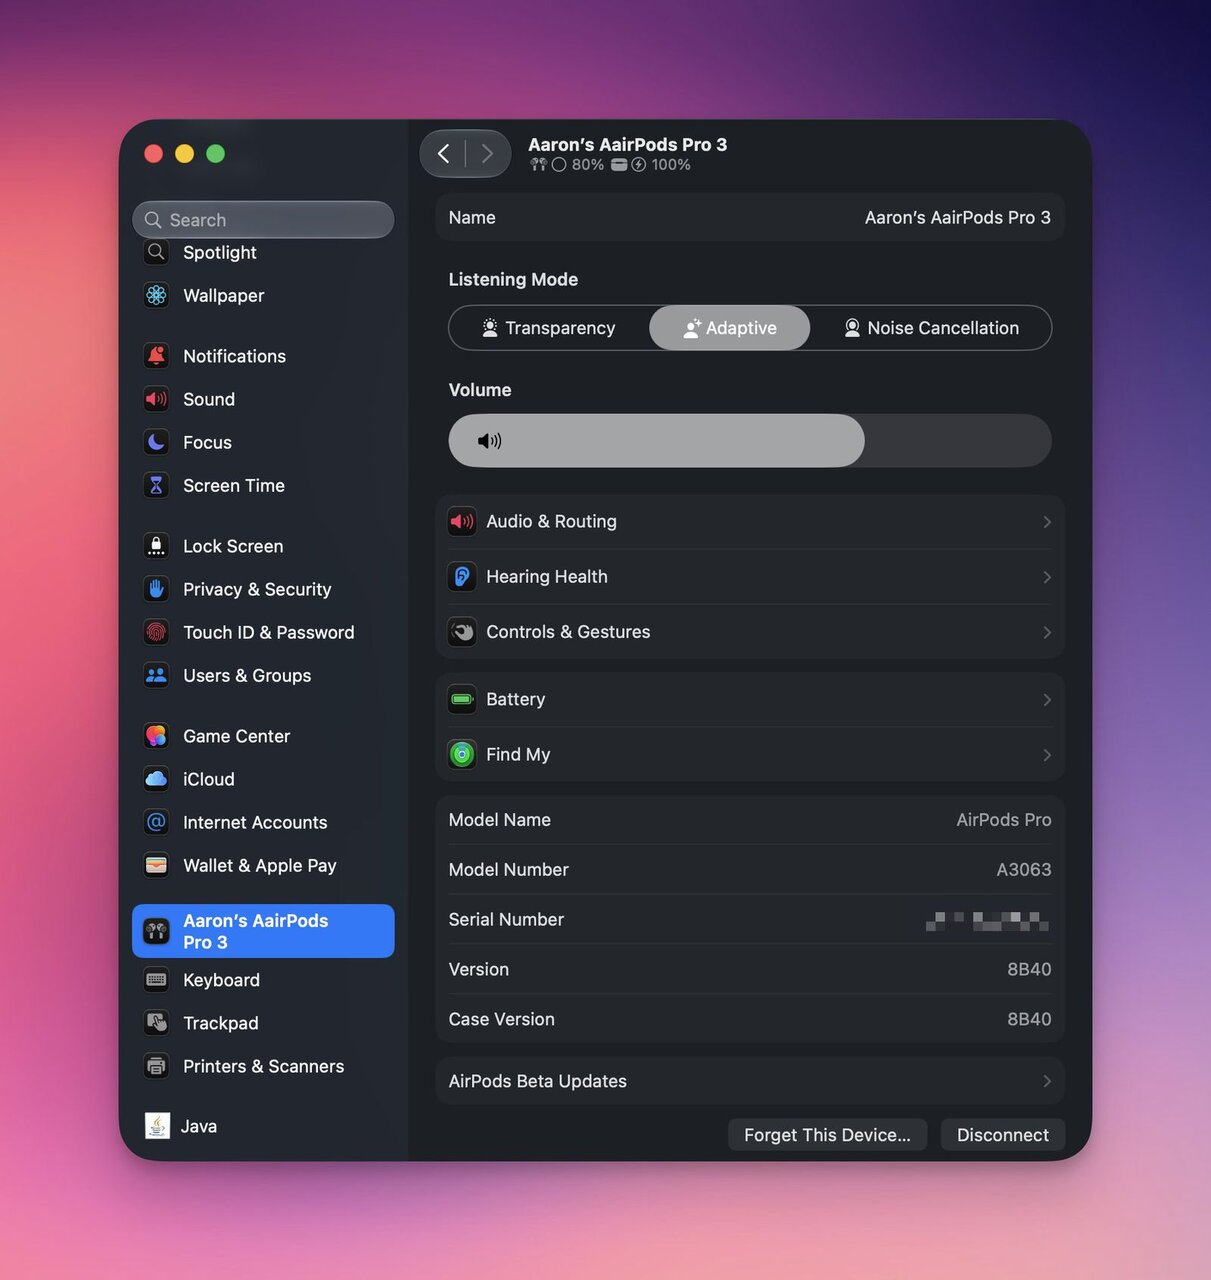
Task: Open Users & Groups settings pane
Action: coord(263,675)
